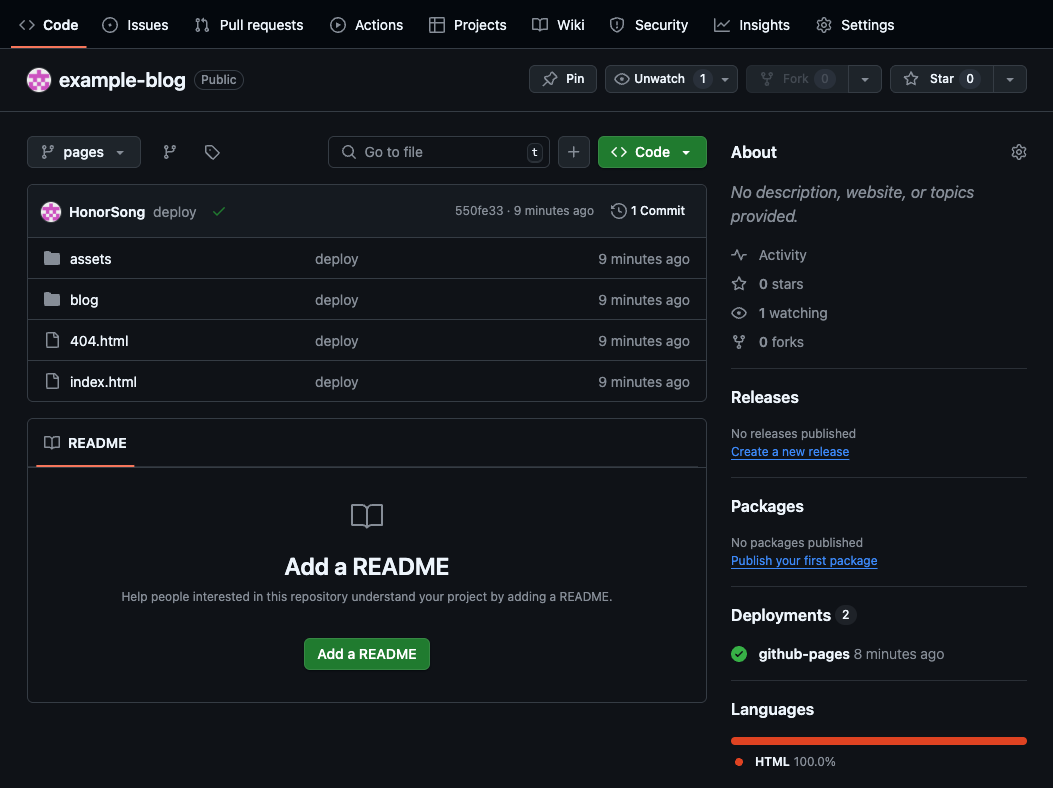Open the green Code clone dropdown
Viewport: 1053px width, 788px height.
tap(652, 152)
